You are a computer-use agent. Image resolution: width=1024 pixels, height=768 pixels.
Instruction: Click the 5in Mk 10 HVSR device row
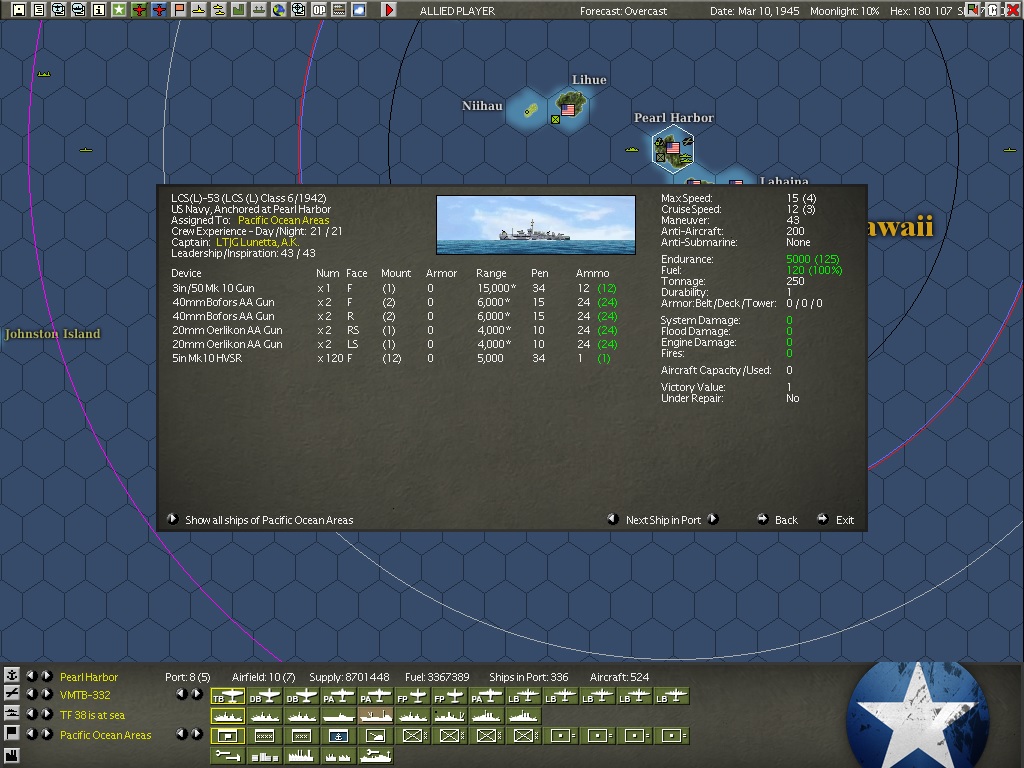tap(394, 358)
